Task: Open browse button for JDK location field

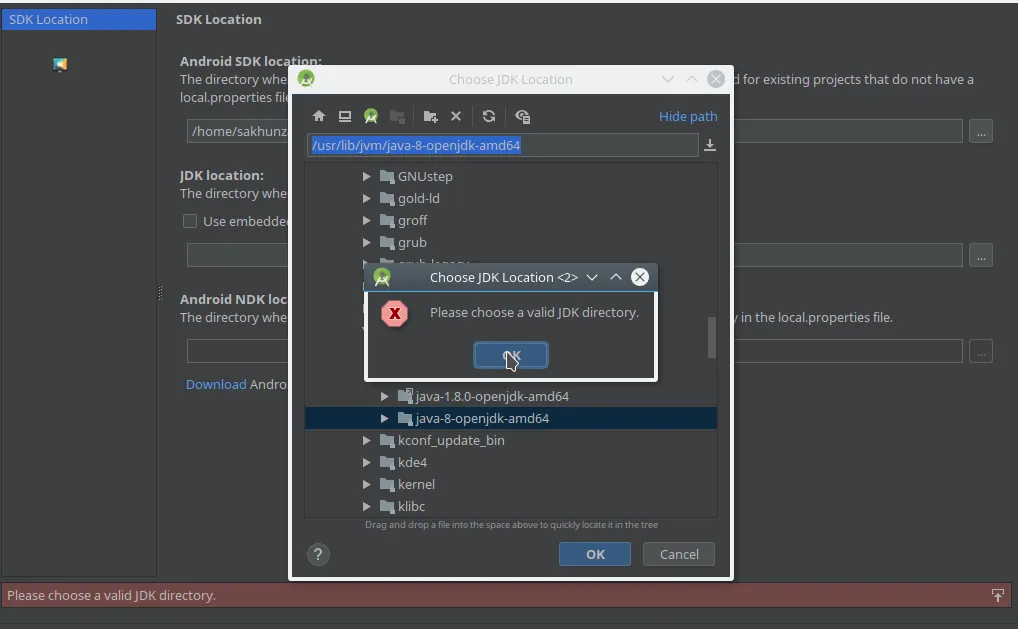Action: coord(980,255)
